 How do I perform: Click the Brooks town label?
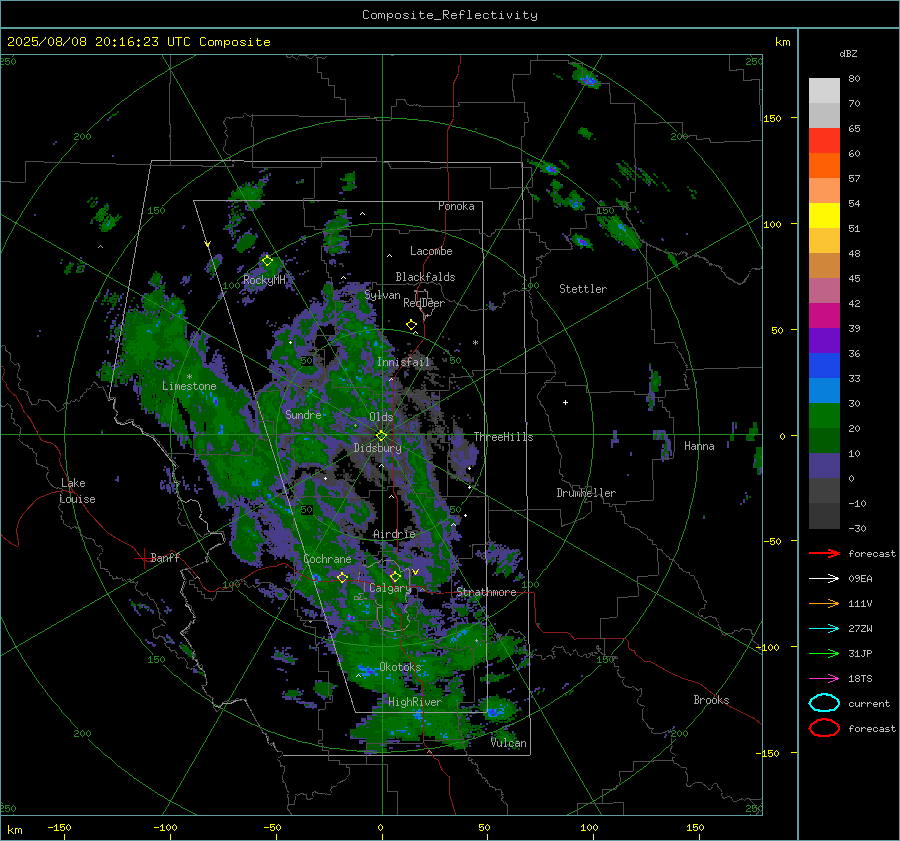point(711,700)
